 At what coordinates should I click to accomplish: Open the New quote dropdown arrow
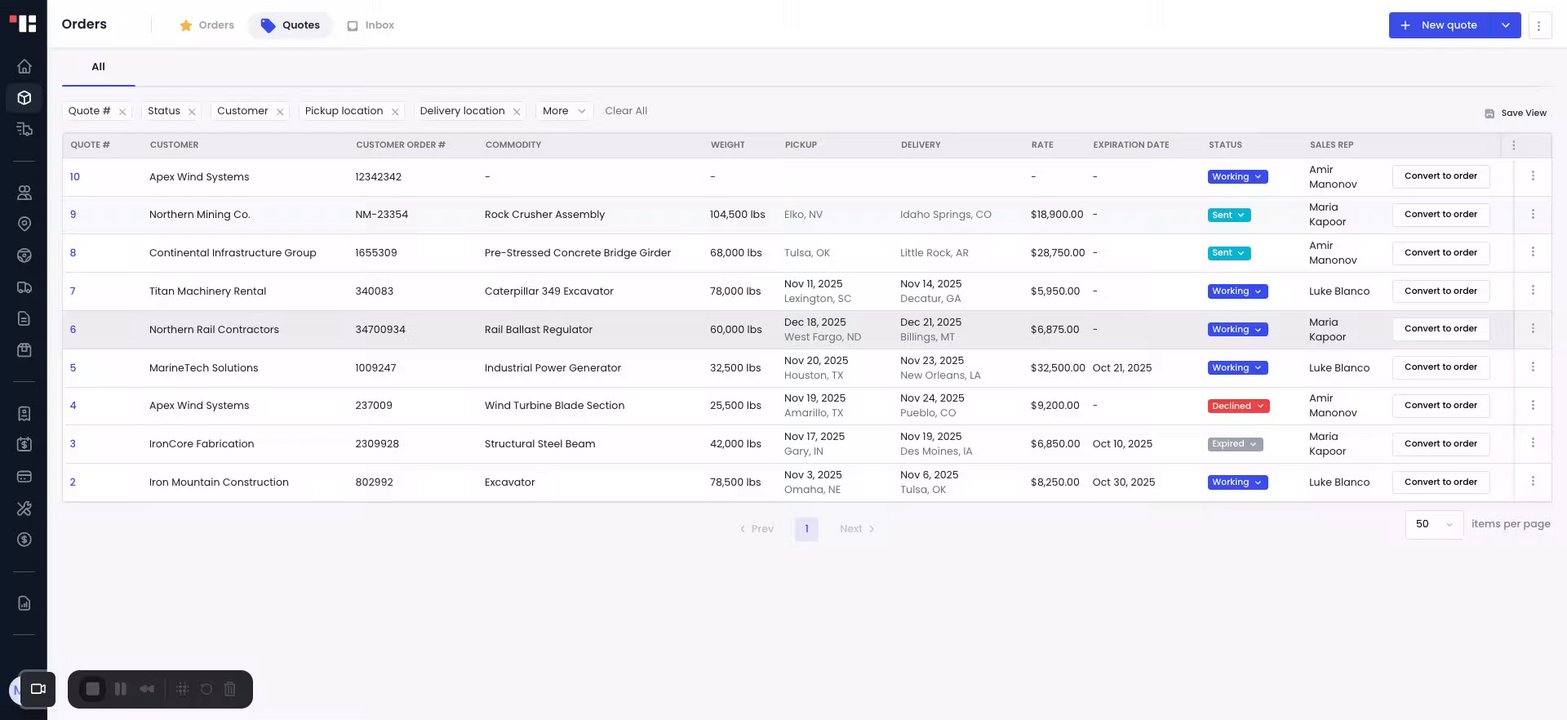click(1505, 25)
